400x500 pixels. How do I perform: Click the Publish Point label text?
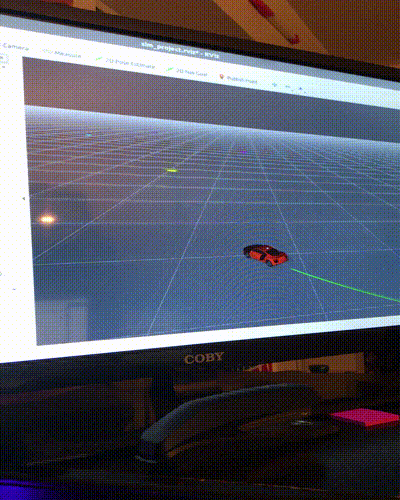pos(242,79)
